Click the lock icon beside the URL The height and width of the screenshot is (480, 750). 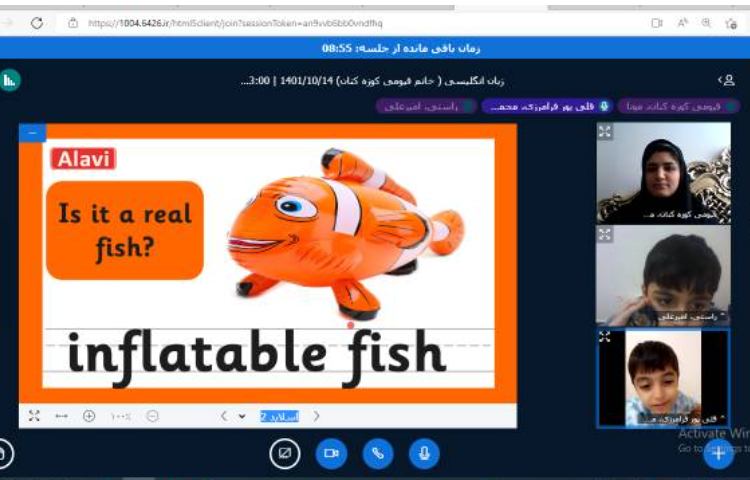tap(73, 22)
